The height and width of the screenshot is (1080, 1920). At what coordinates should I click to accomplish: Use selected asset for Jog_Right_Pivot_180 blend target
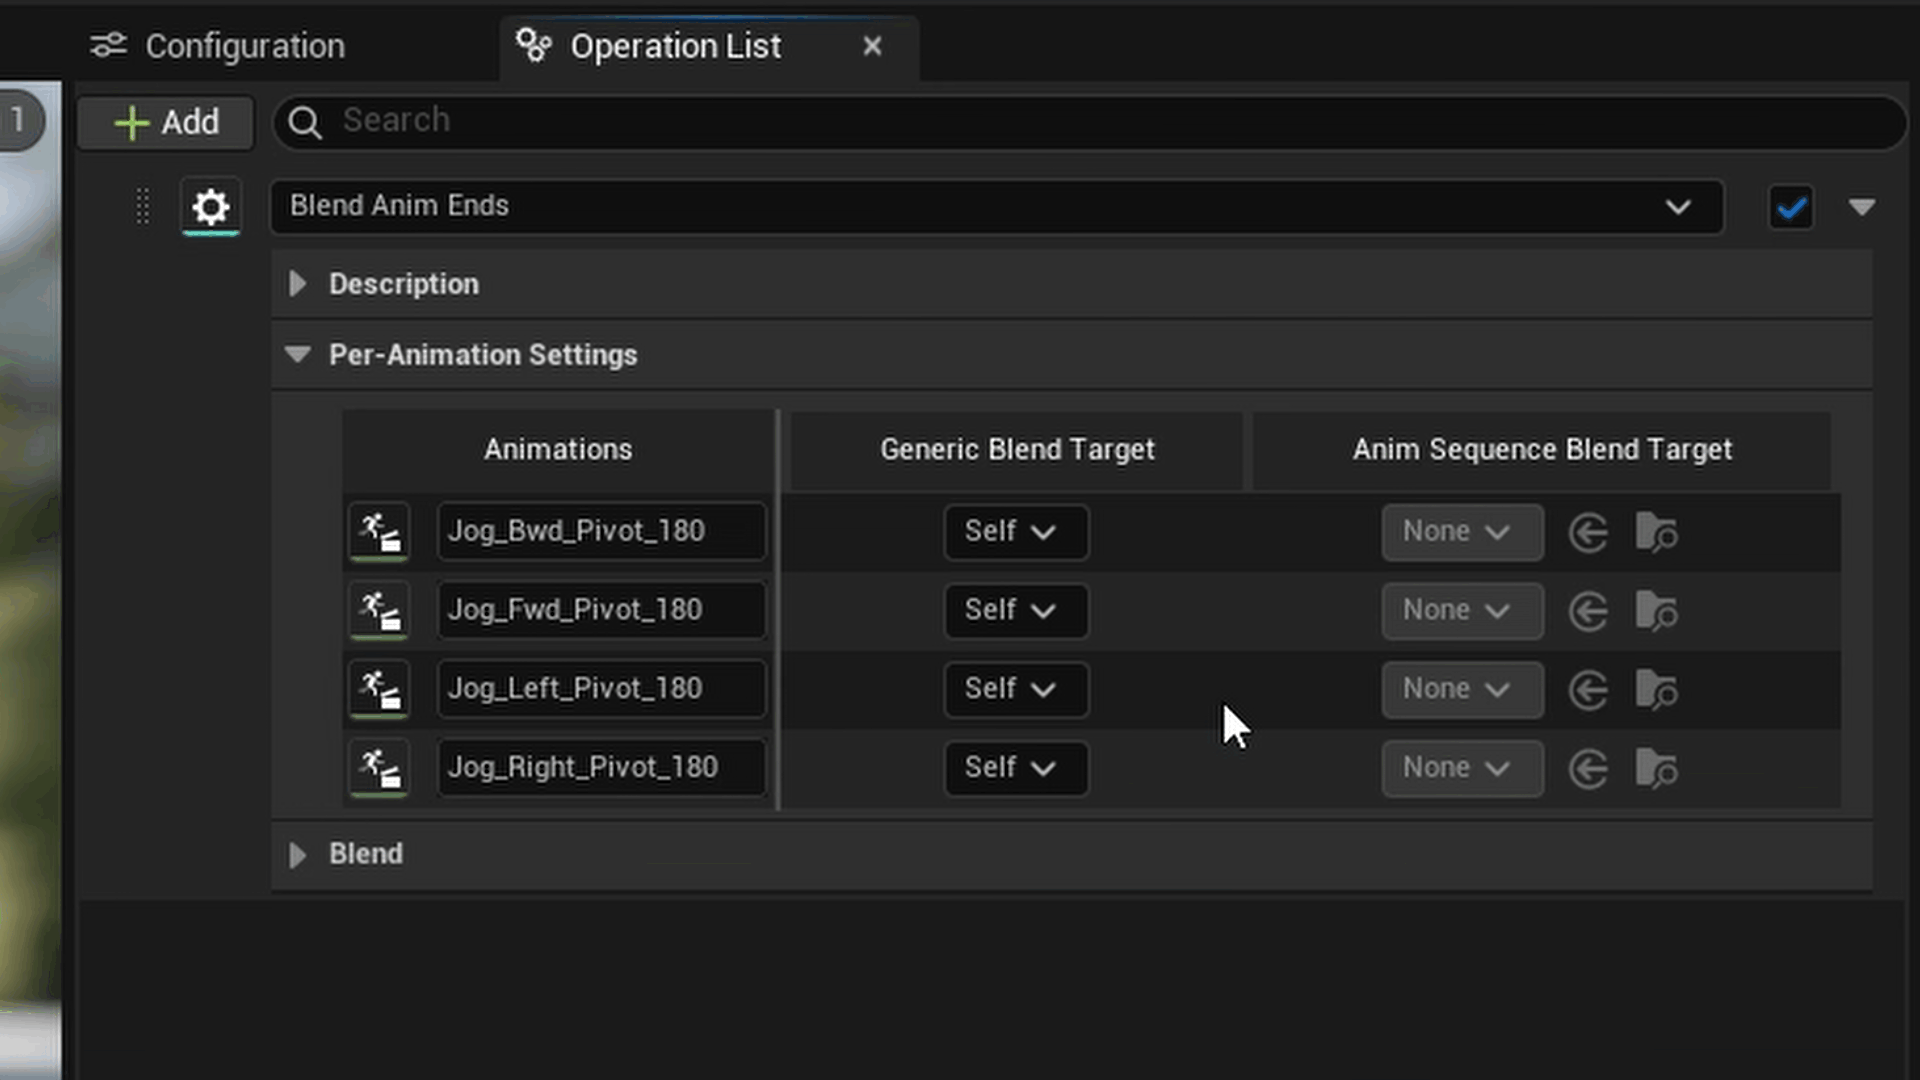[x=1588, y=769]
